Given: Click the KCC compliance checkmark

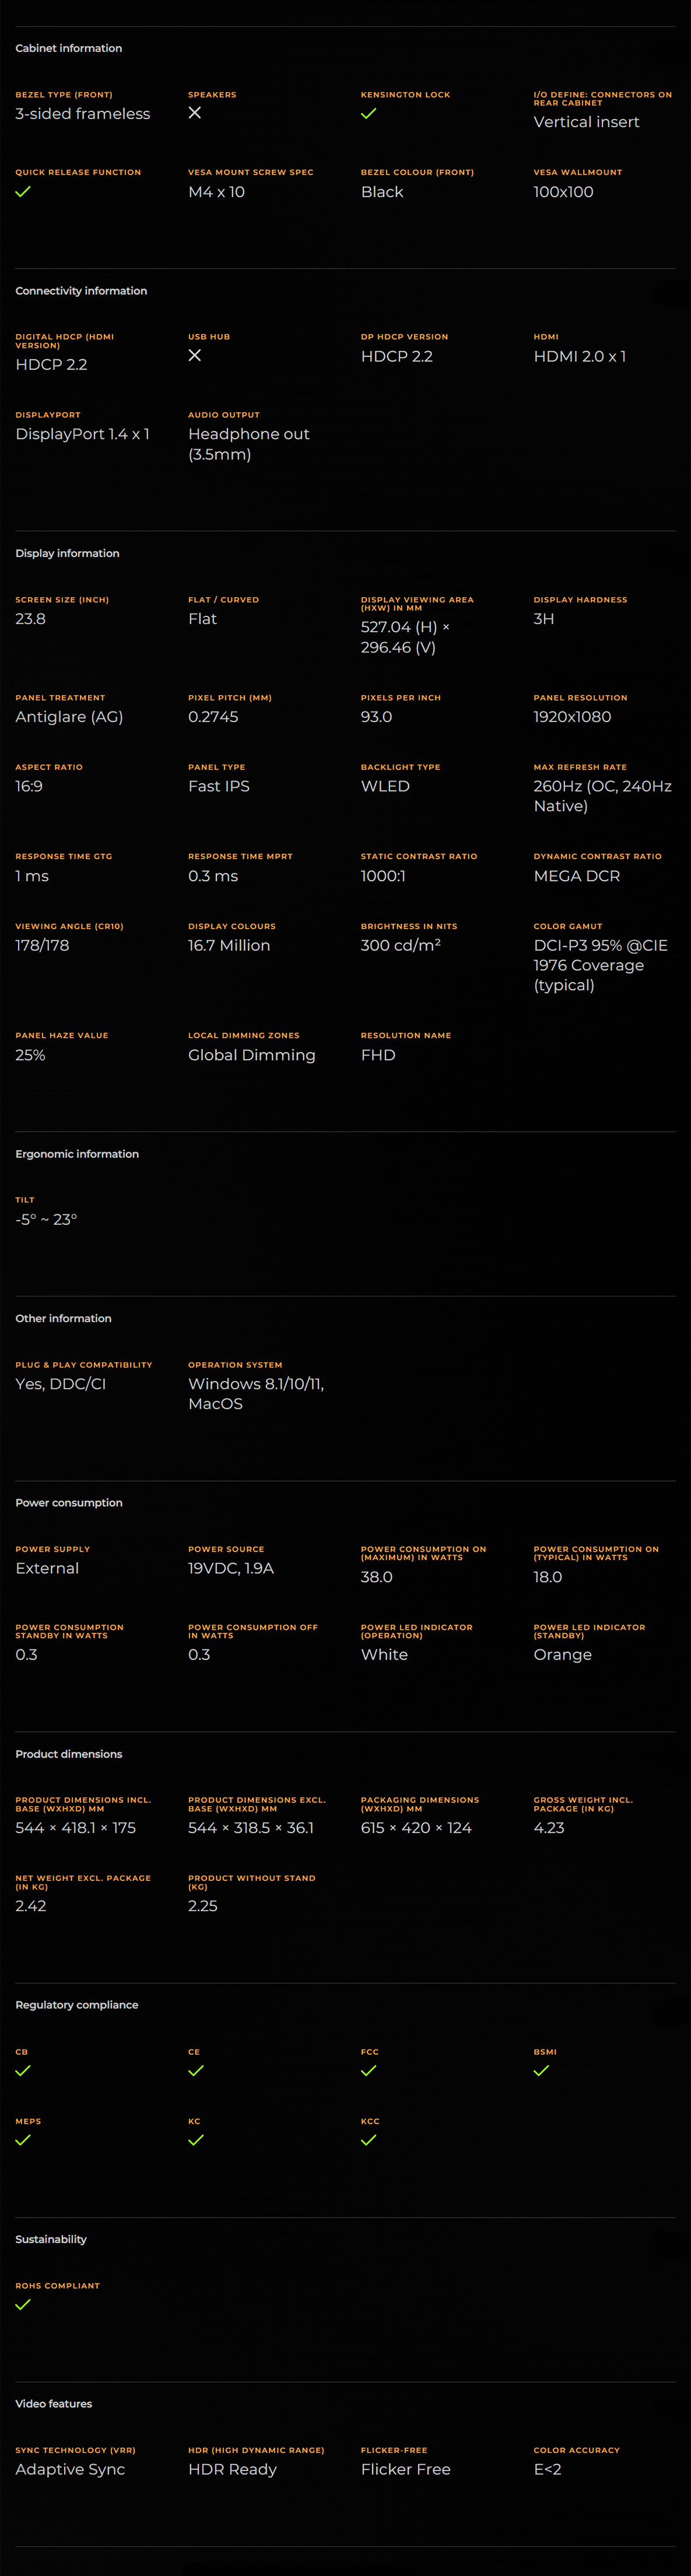Looking at the screenshot, I should click(368, 2140).
